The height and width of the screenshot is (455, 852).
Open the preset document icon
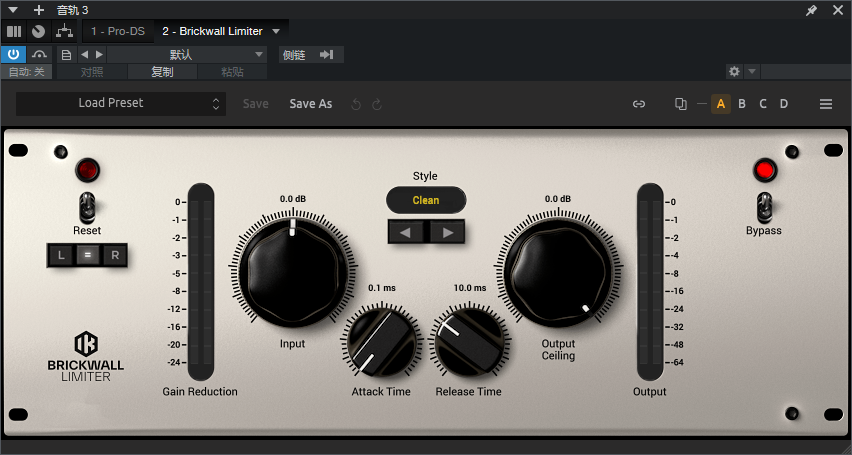coord(66,55)
